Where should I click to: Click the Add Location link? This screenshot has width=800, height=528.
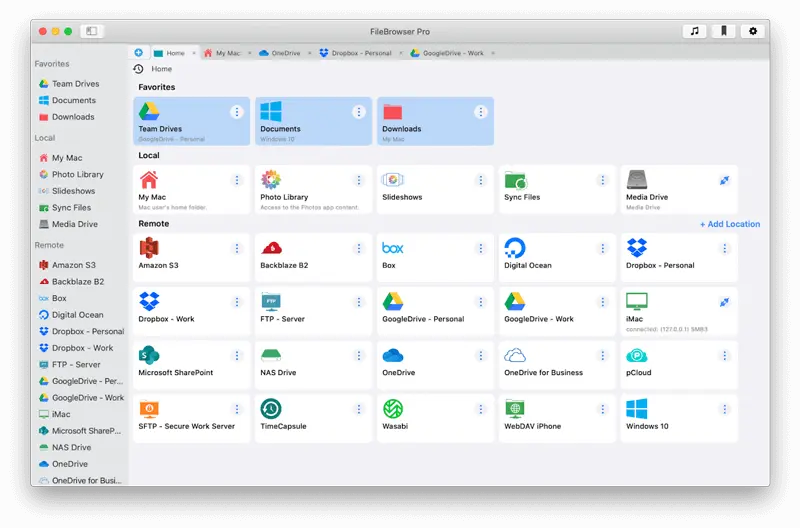click(730, 224)
